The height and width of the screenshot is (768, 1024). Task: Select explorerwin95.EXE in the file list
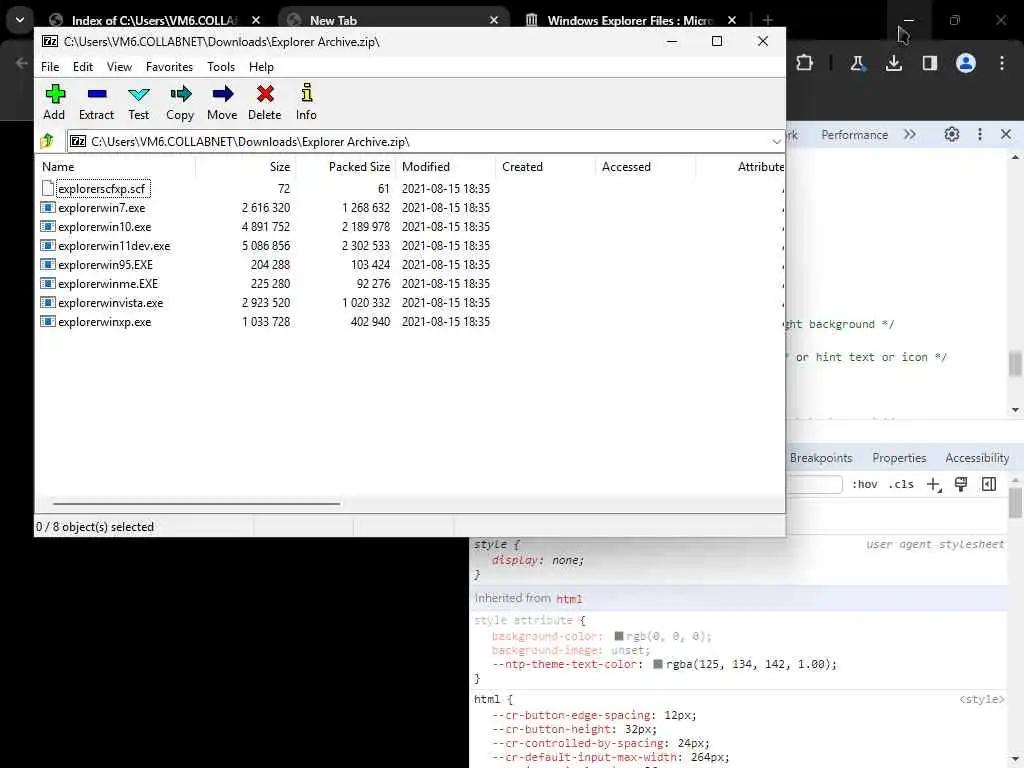coord(105,264)
